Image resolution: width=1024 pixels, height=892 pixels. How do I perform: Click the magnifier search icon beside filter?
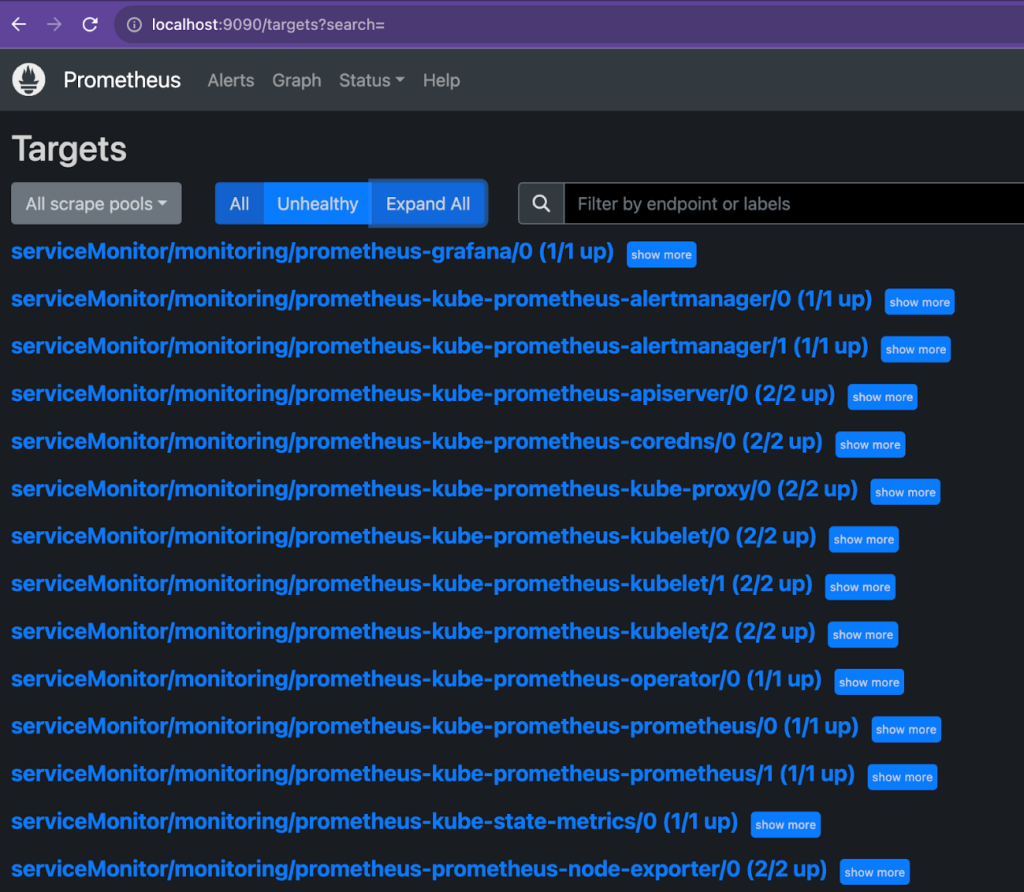click(541, 204)
